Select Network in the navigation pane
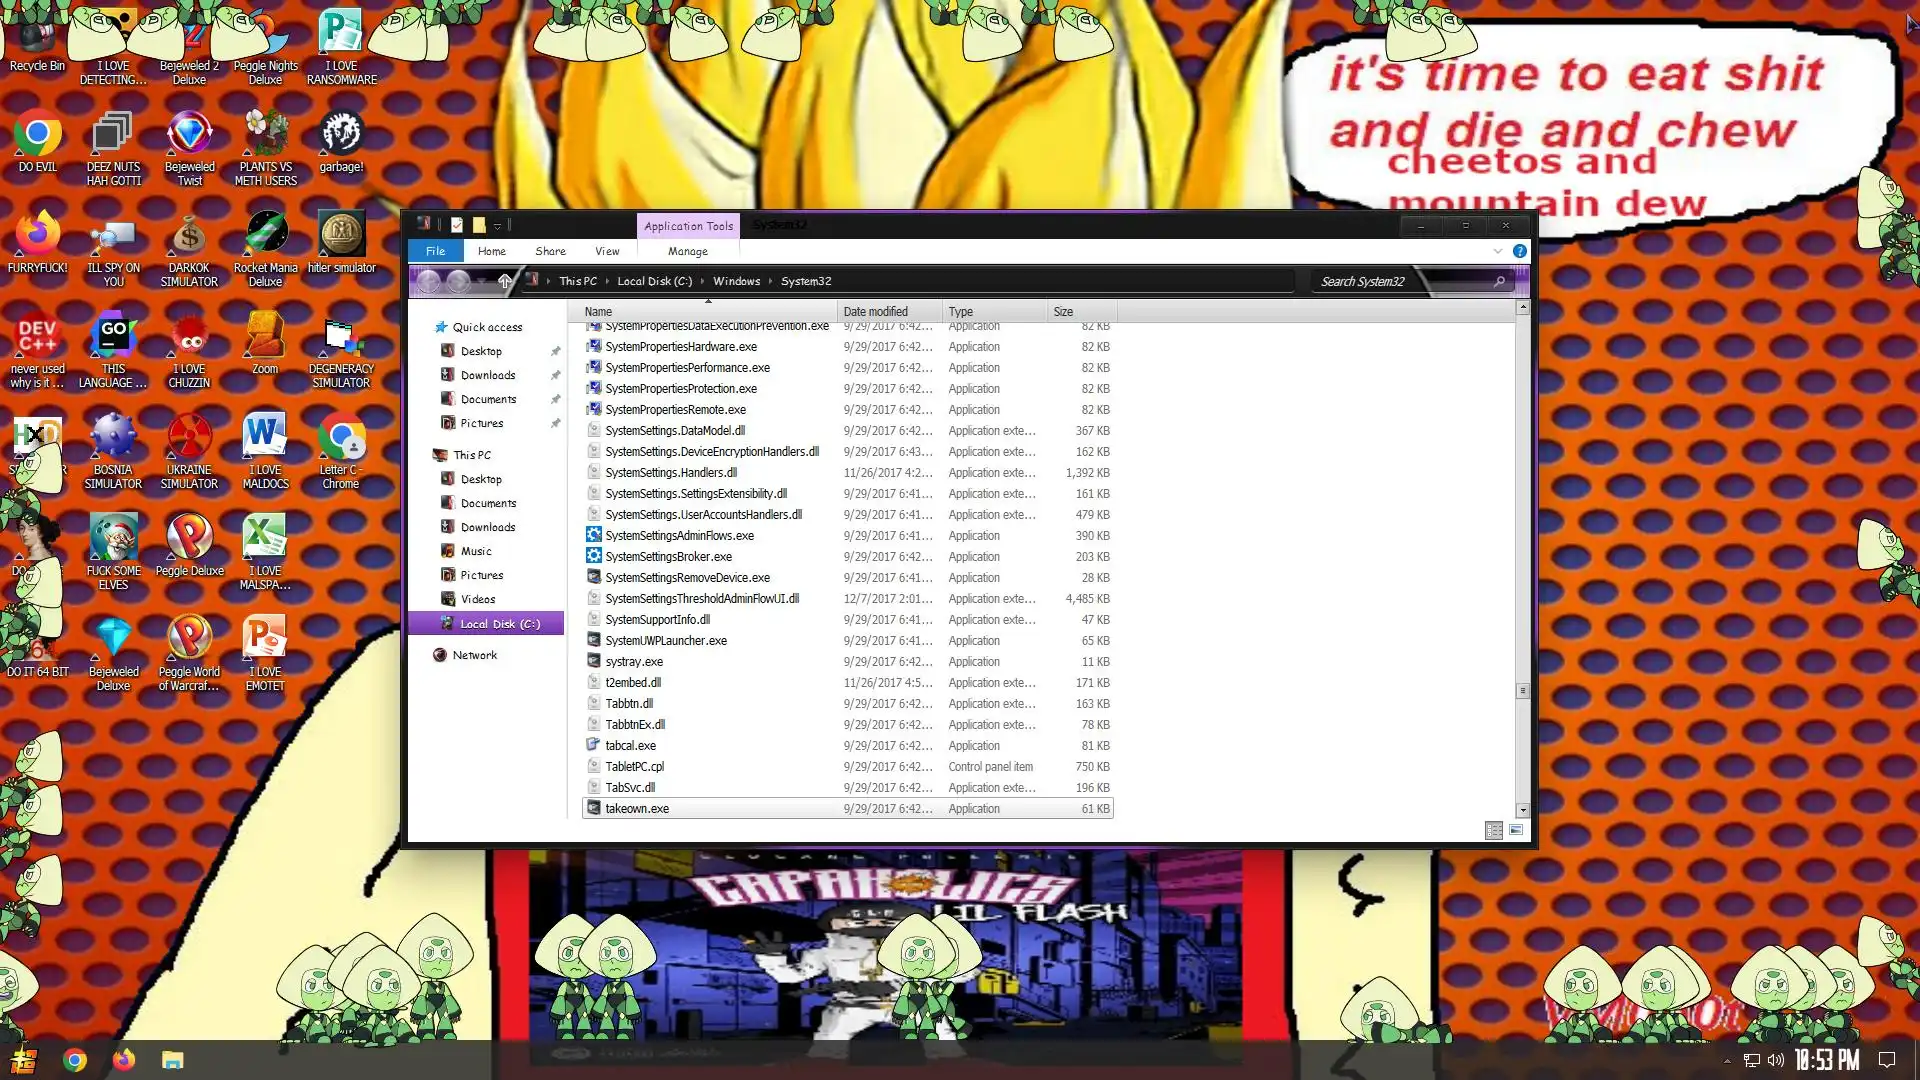 pos(474,655)
